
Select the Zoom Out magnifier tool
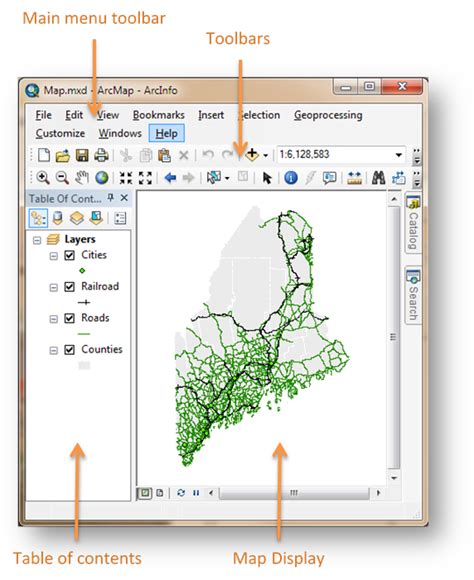coord(62,178)
